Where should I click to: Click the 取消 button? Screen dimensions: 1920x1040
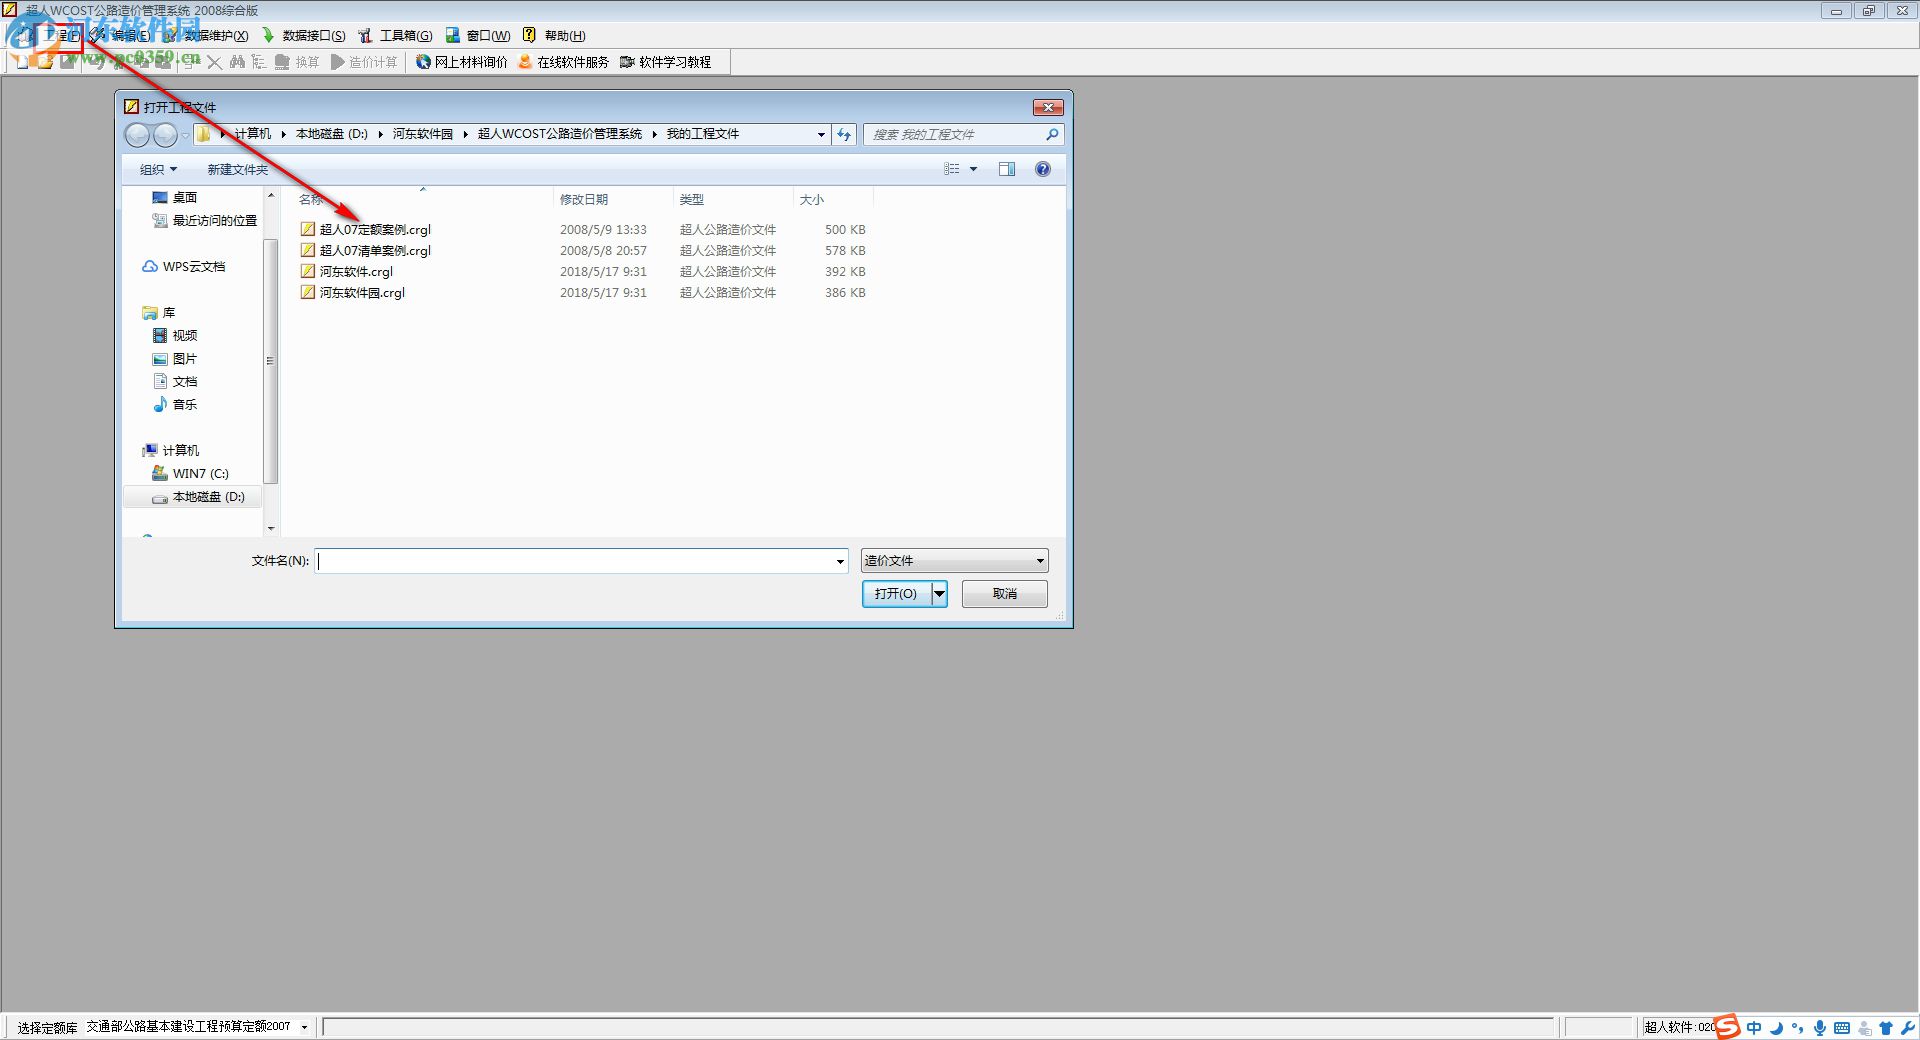click(x=1005, y=594)
